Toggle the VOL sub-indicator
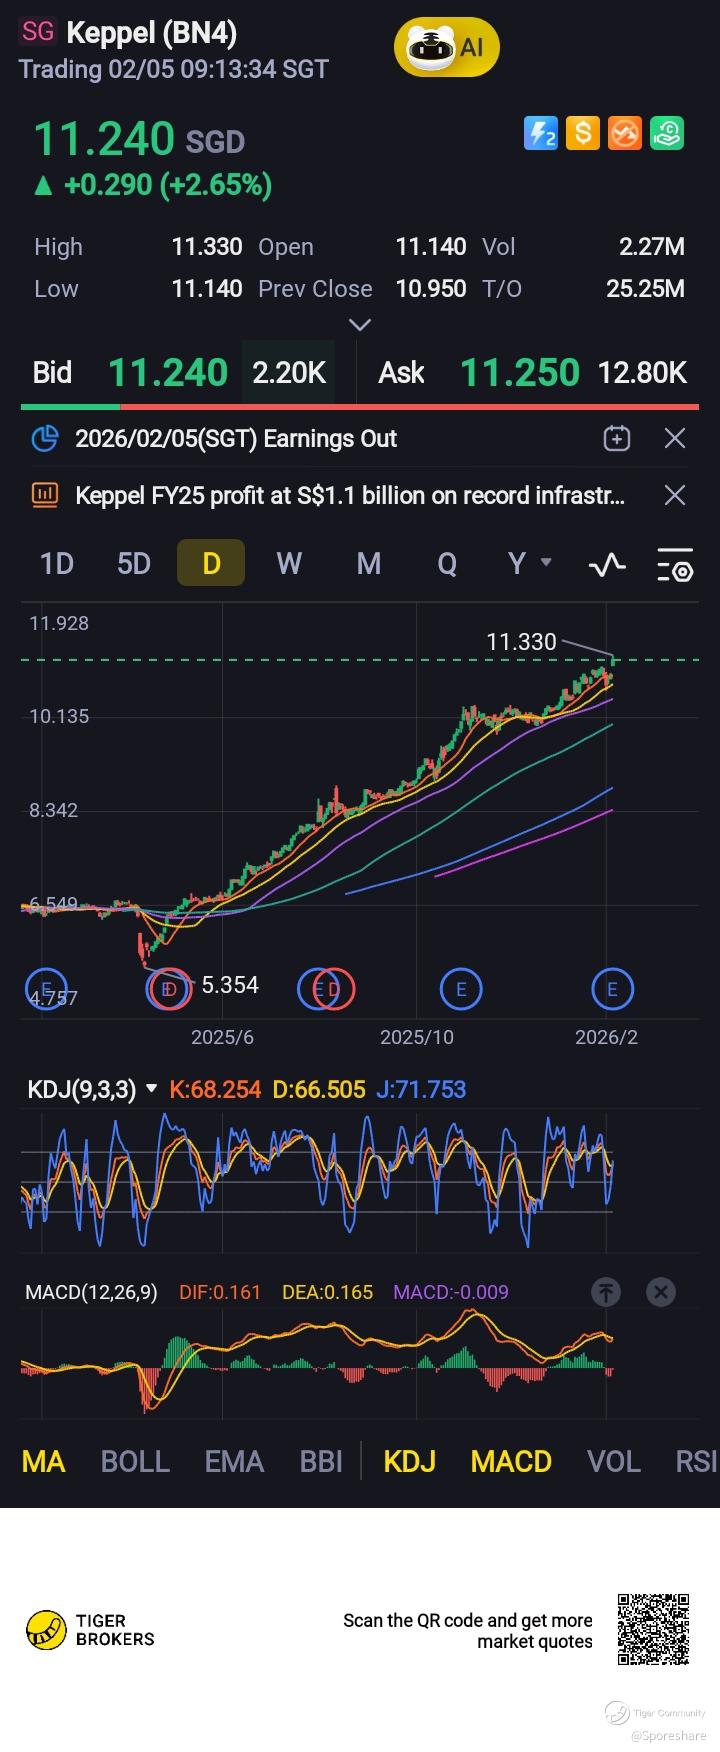The width and height of the screenshot is (720, 1752). 613,1461
